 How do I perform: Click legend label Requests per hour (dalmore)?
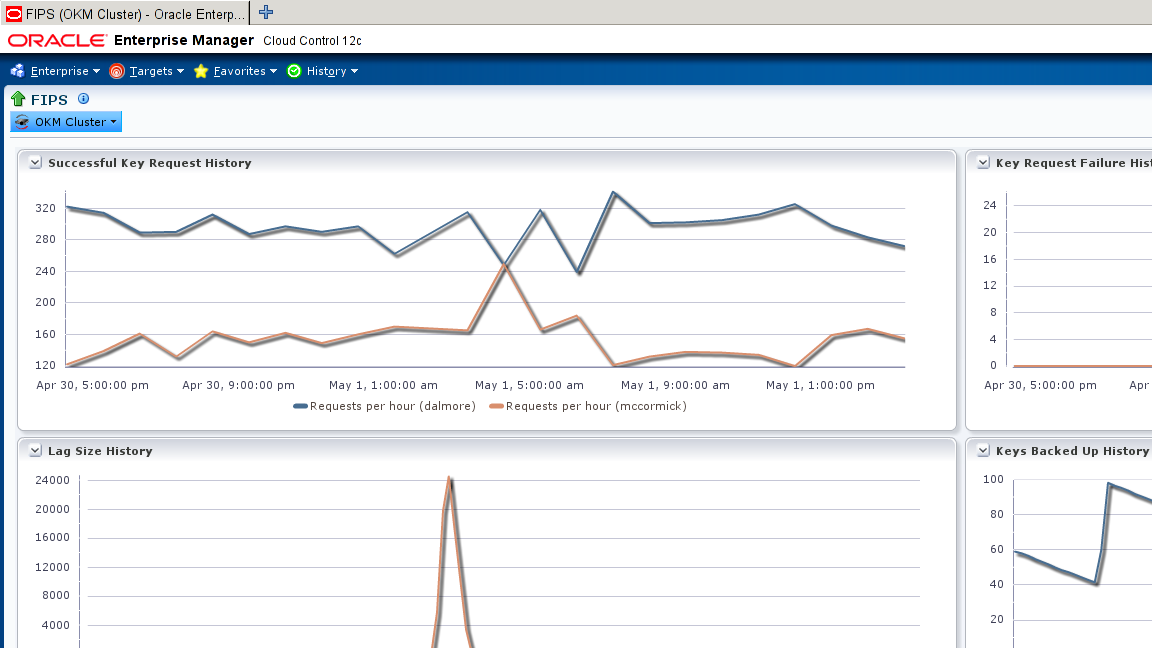(x=393, y=406)
